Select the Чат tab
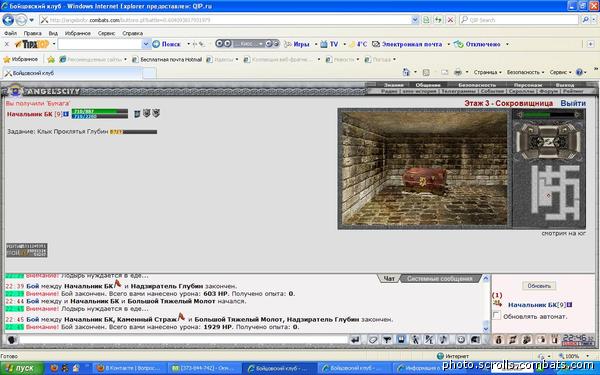This screenshot has width=600, height=375. click(x=389, y=279)
